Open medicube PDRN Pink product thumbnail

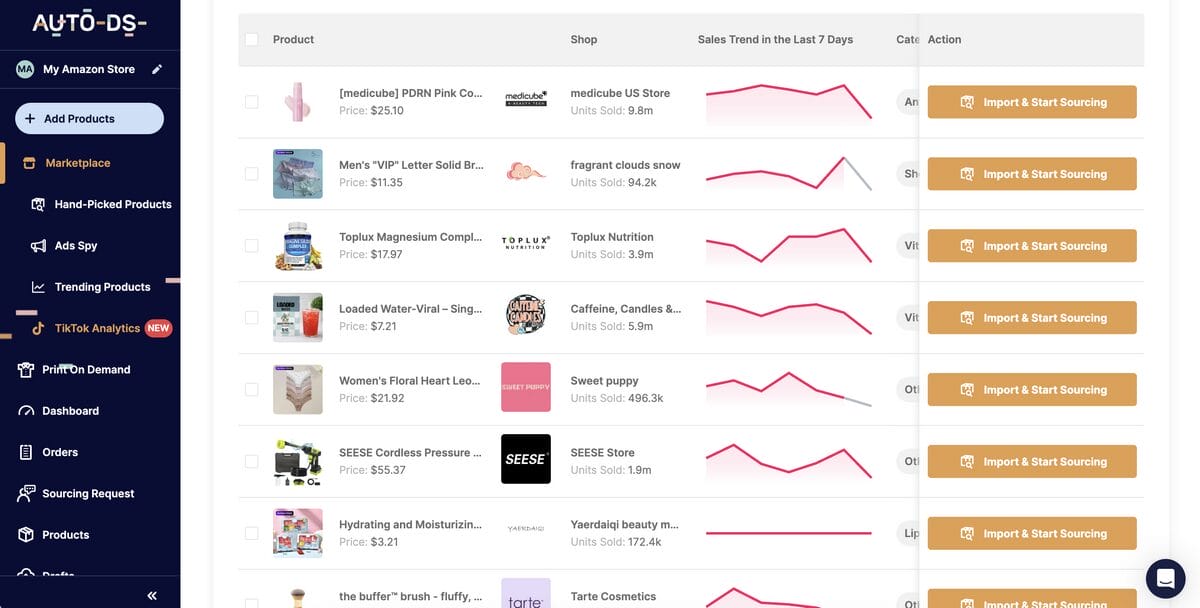[298, 102]
